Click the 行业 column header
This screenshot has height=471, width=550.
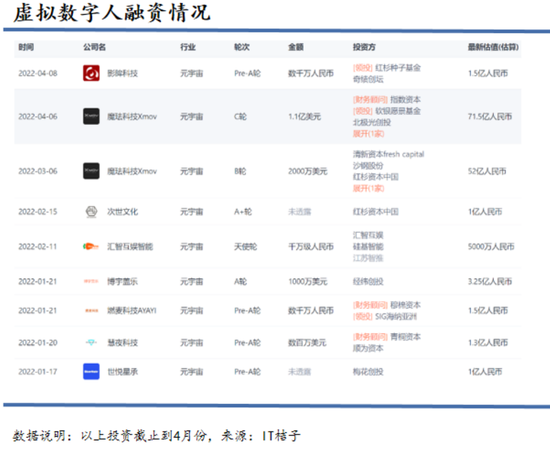click(188, 47)
